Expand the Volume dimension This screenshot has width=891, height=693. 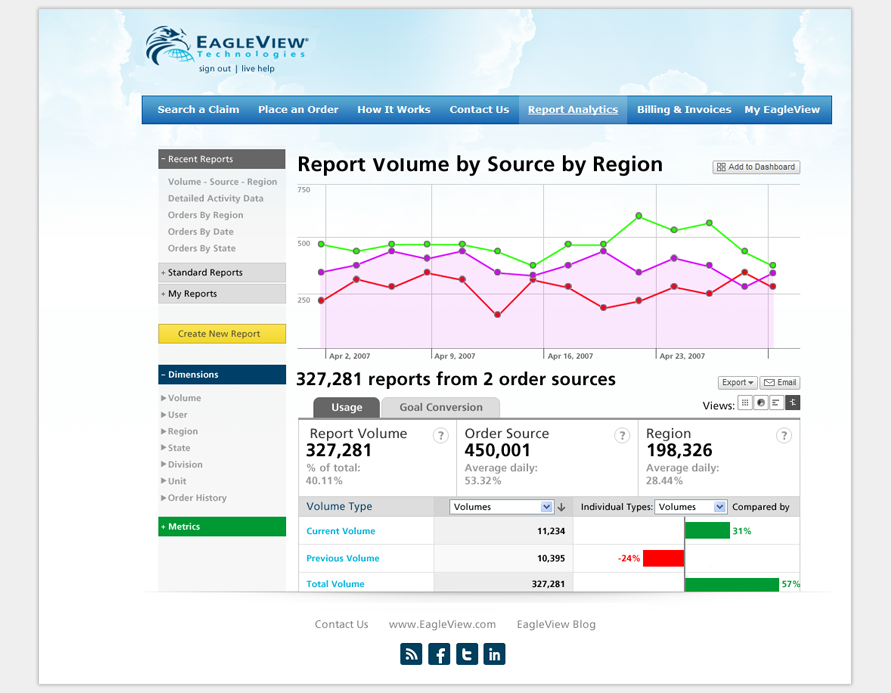(x=181, y=398)
